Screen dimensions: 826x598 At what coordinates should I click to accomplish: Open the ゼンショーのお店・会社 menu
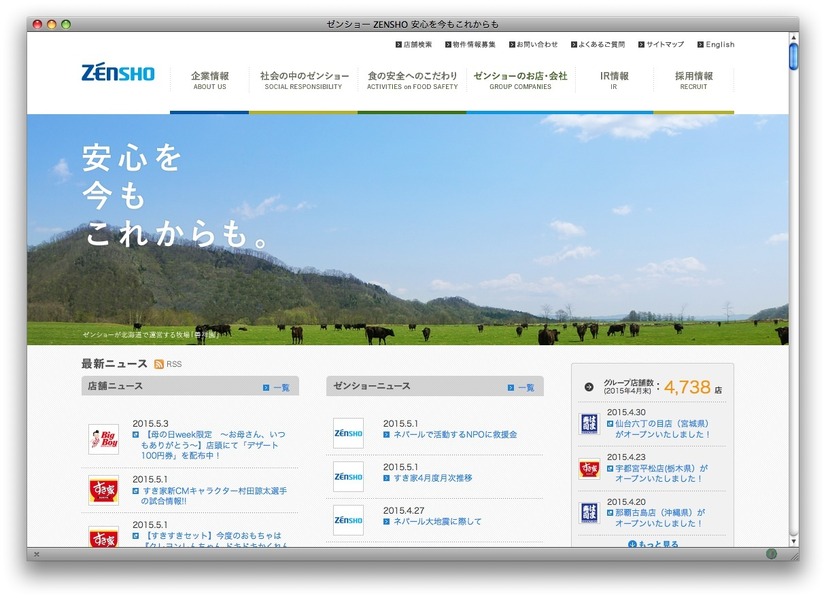point(520,80)
